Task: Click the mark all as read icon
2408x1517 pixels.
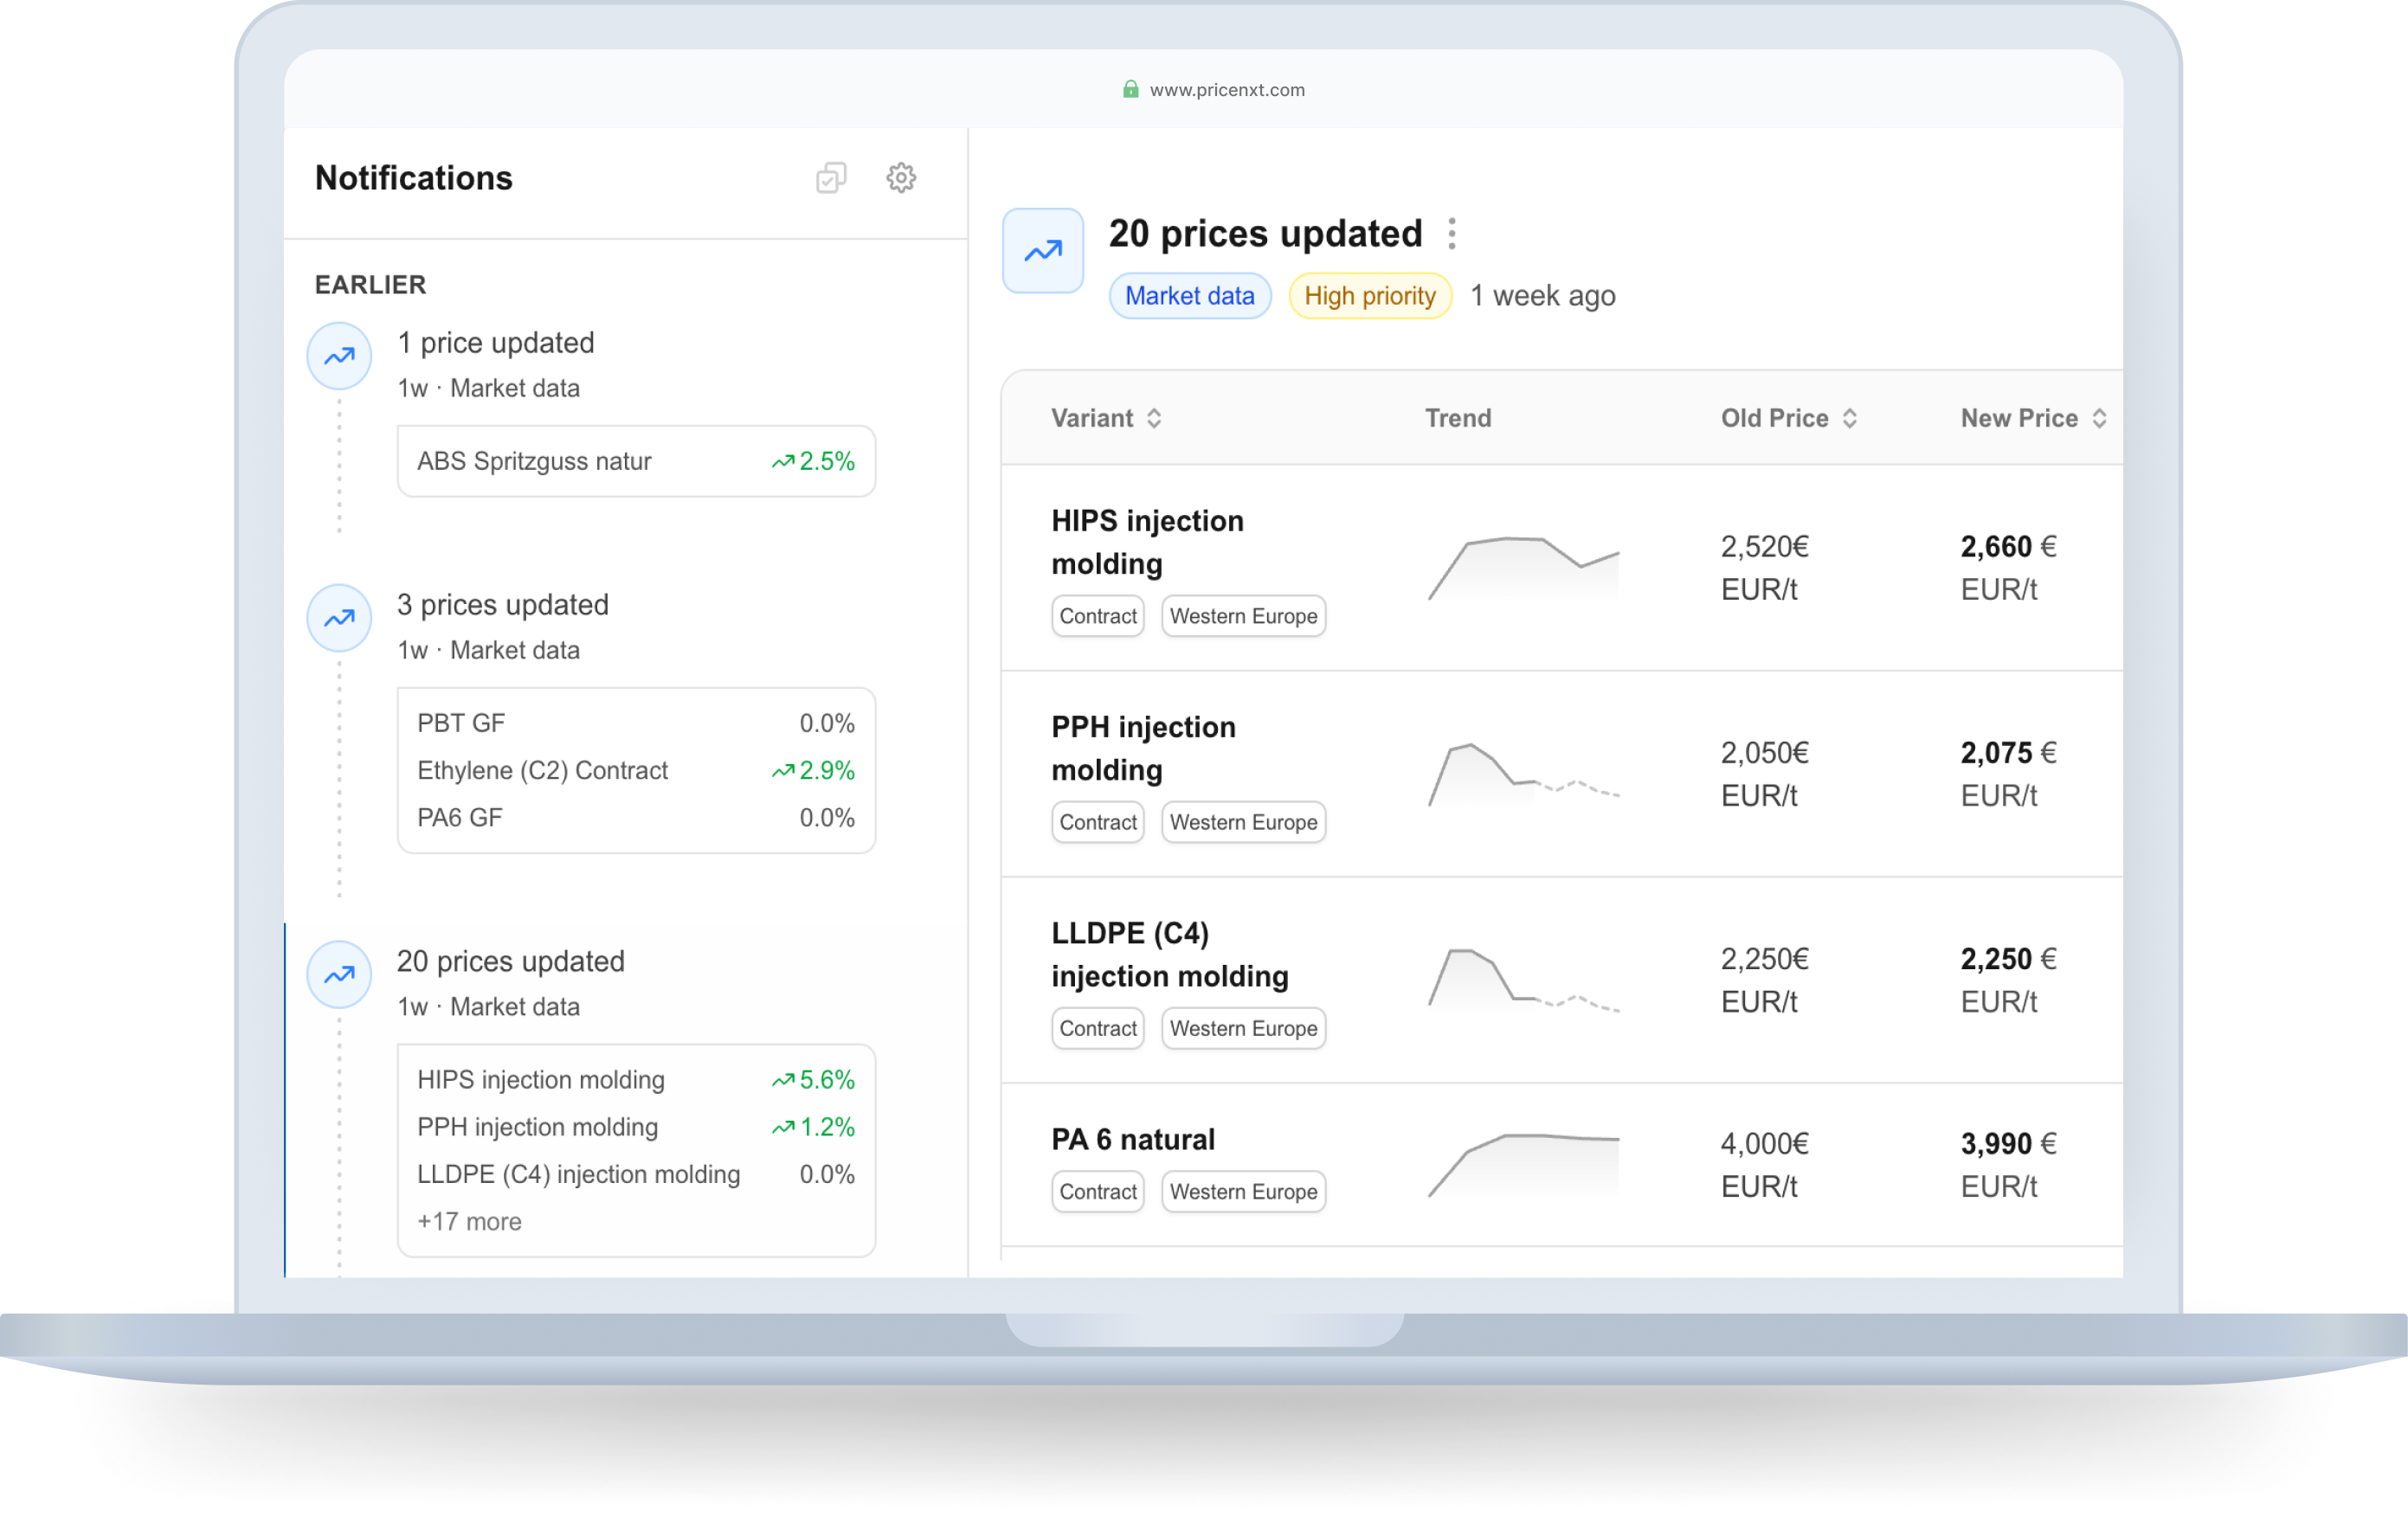Action: coord(831,178)
